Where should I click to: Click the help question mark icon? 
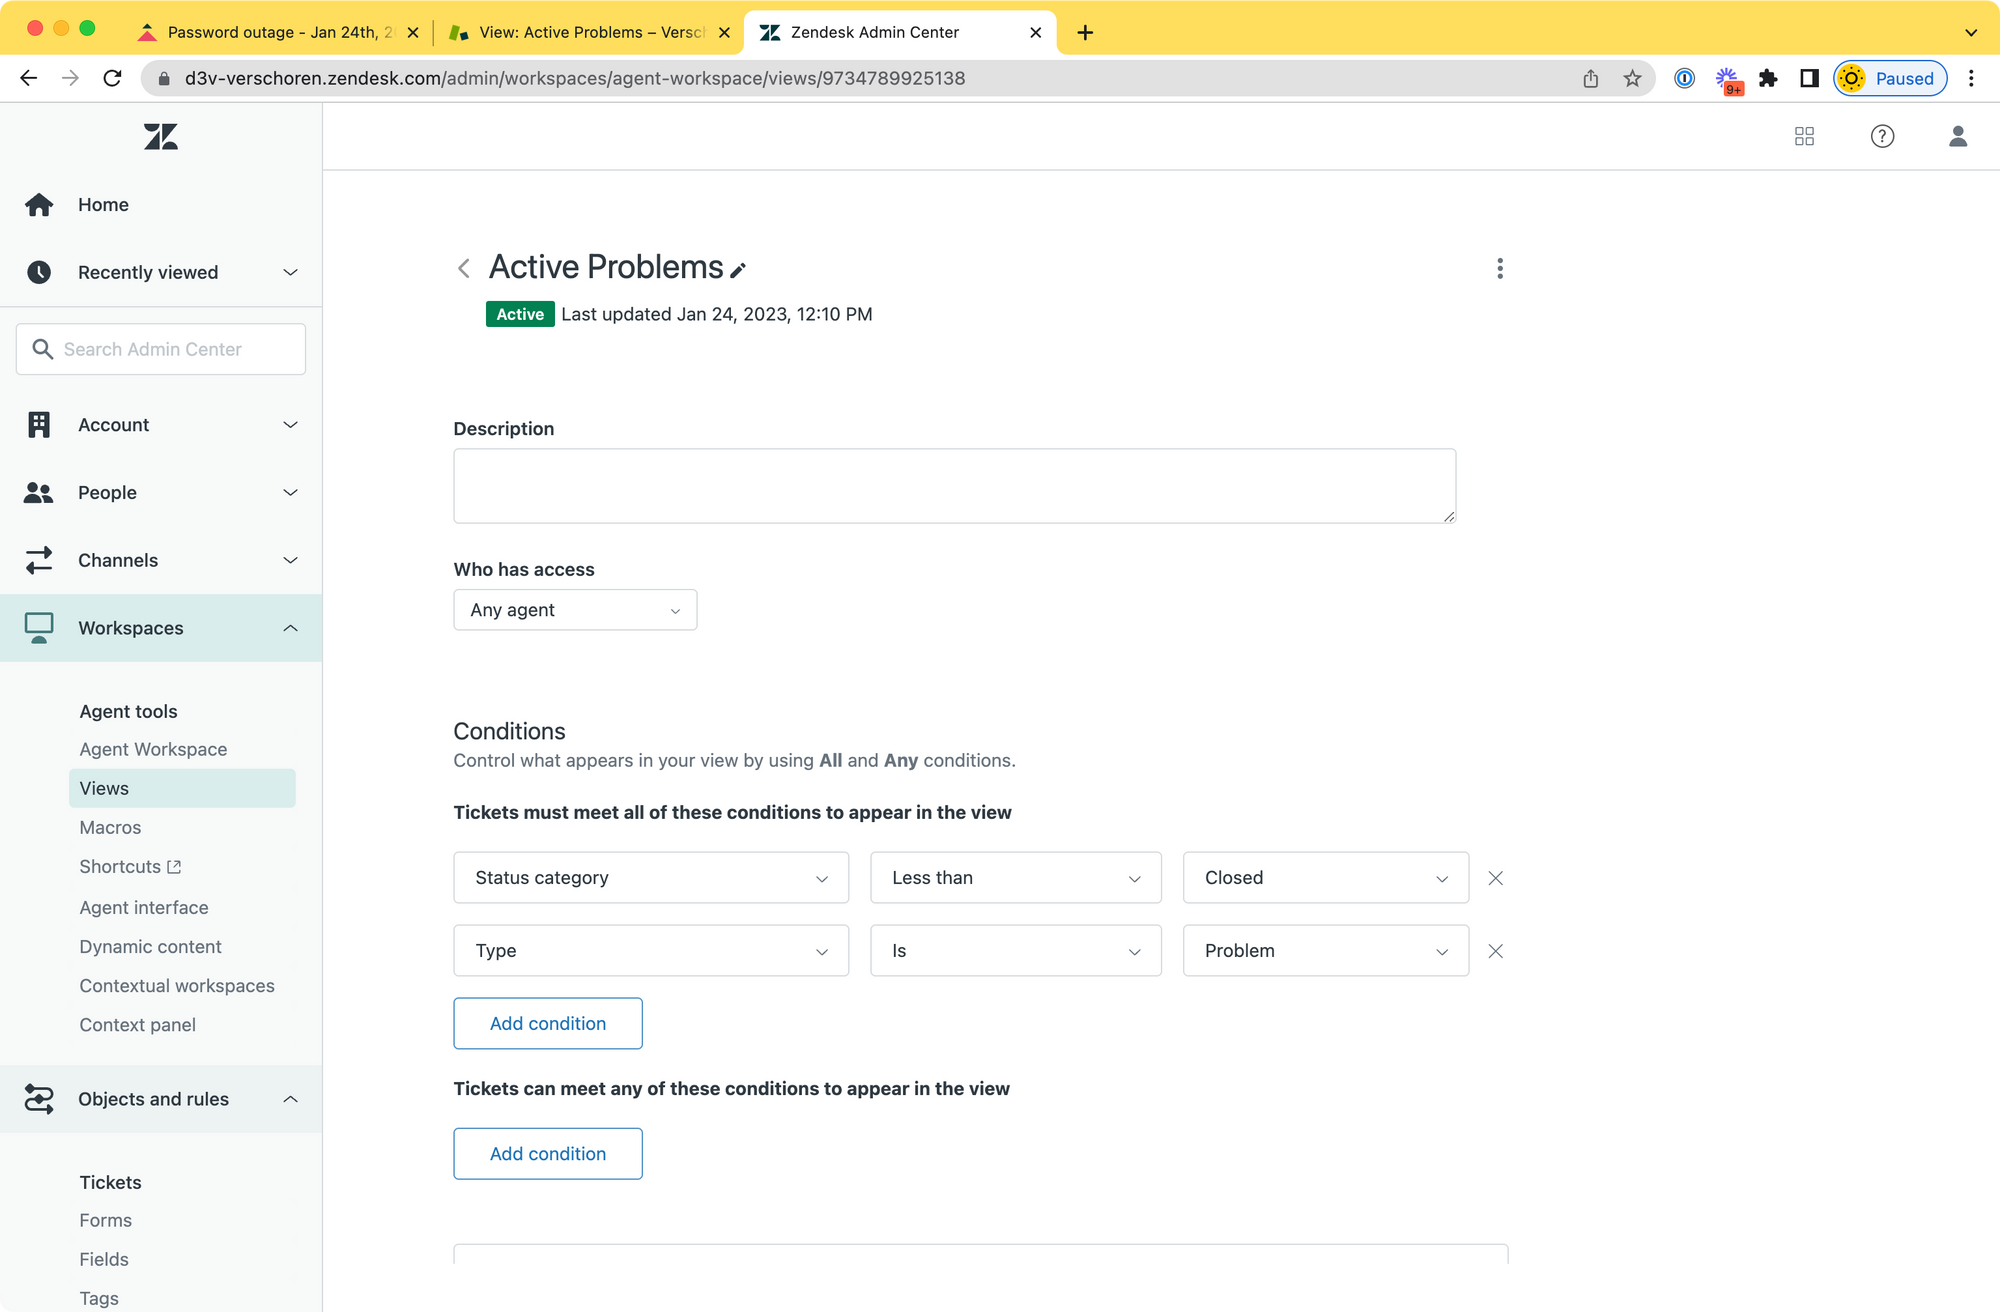(1882, 136)
